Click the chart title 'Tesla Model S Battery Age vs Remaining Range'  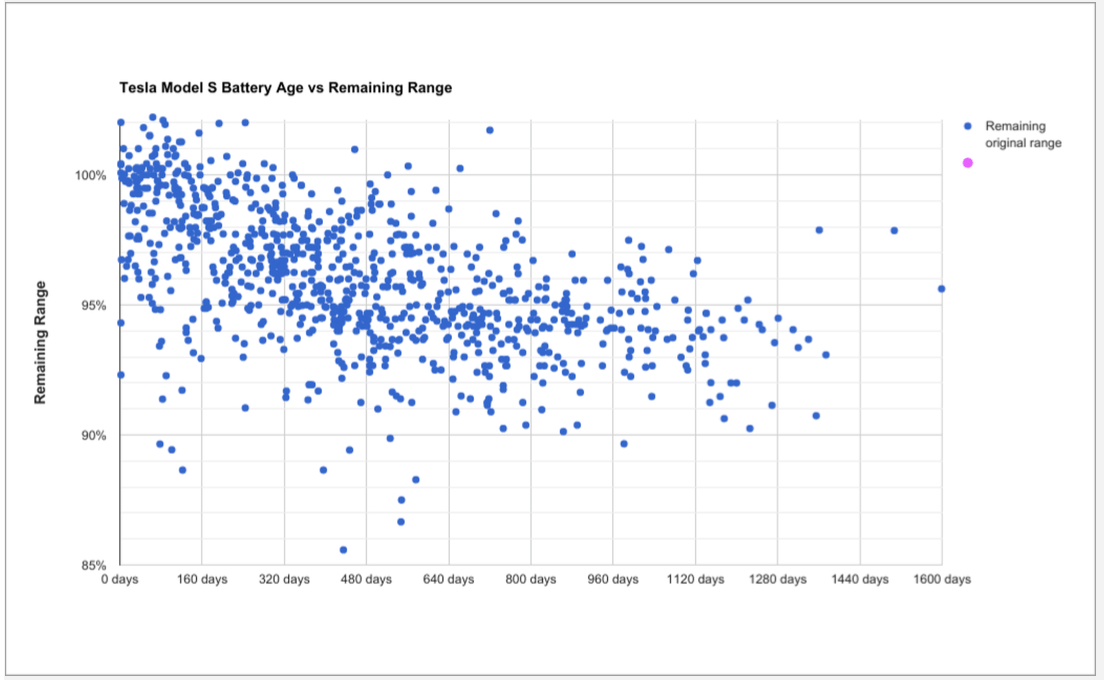(285, 88)
